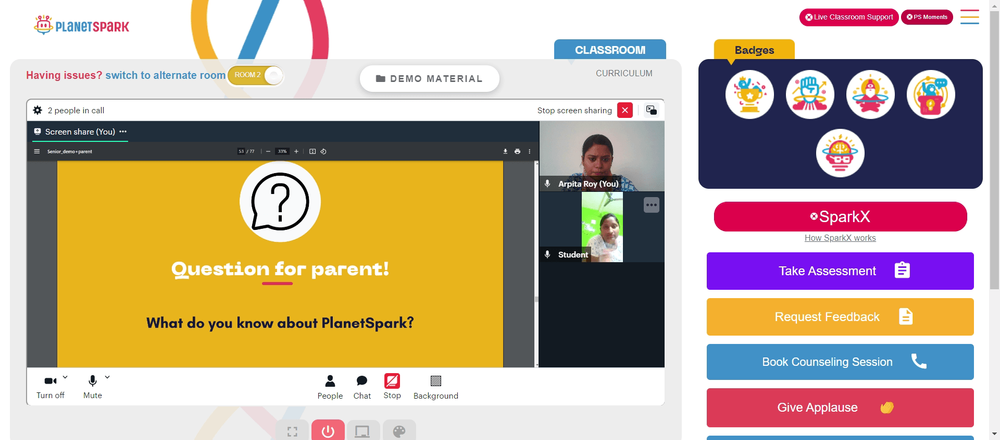Image resolution: width=1000 pixels, height=440 pixels.
Task: Click the PDF fit to page icon
Action: 312,152
